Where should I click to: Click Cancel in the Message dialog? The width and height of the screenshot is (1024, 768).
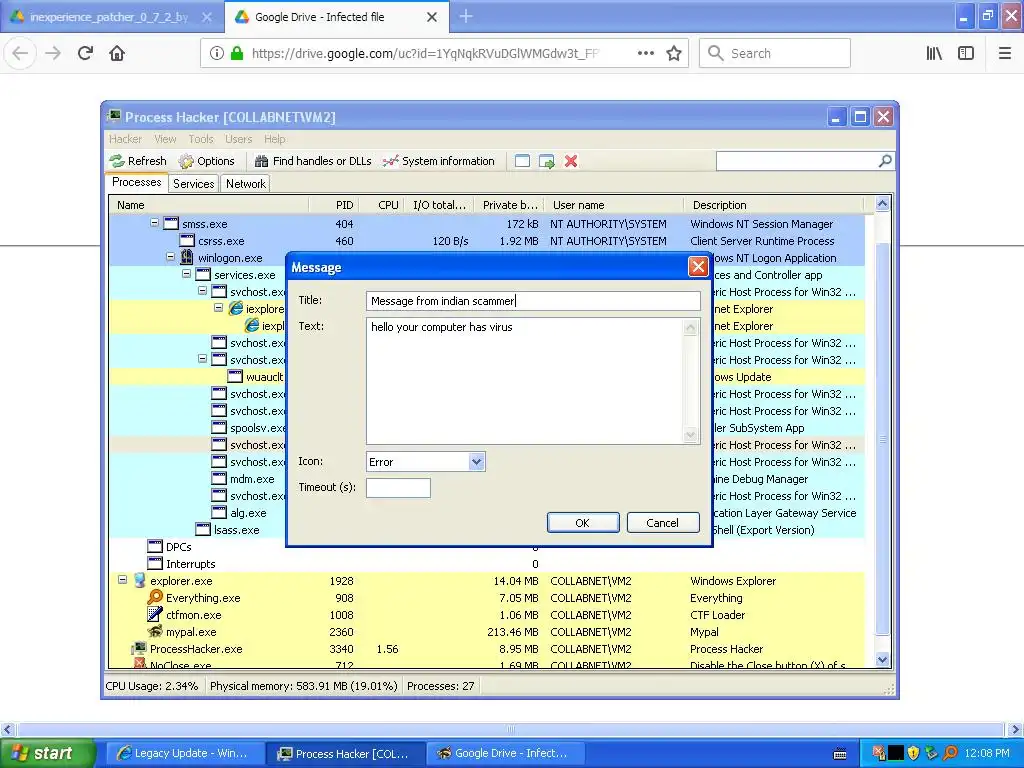(663, 522)
